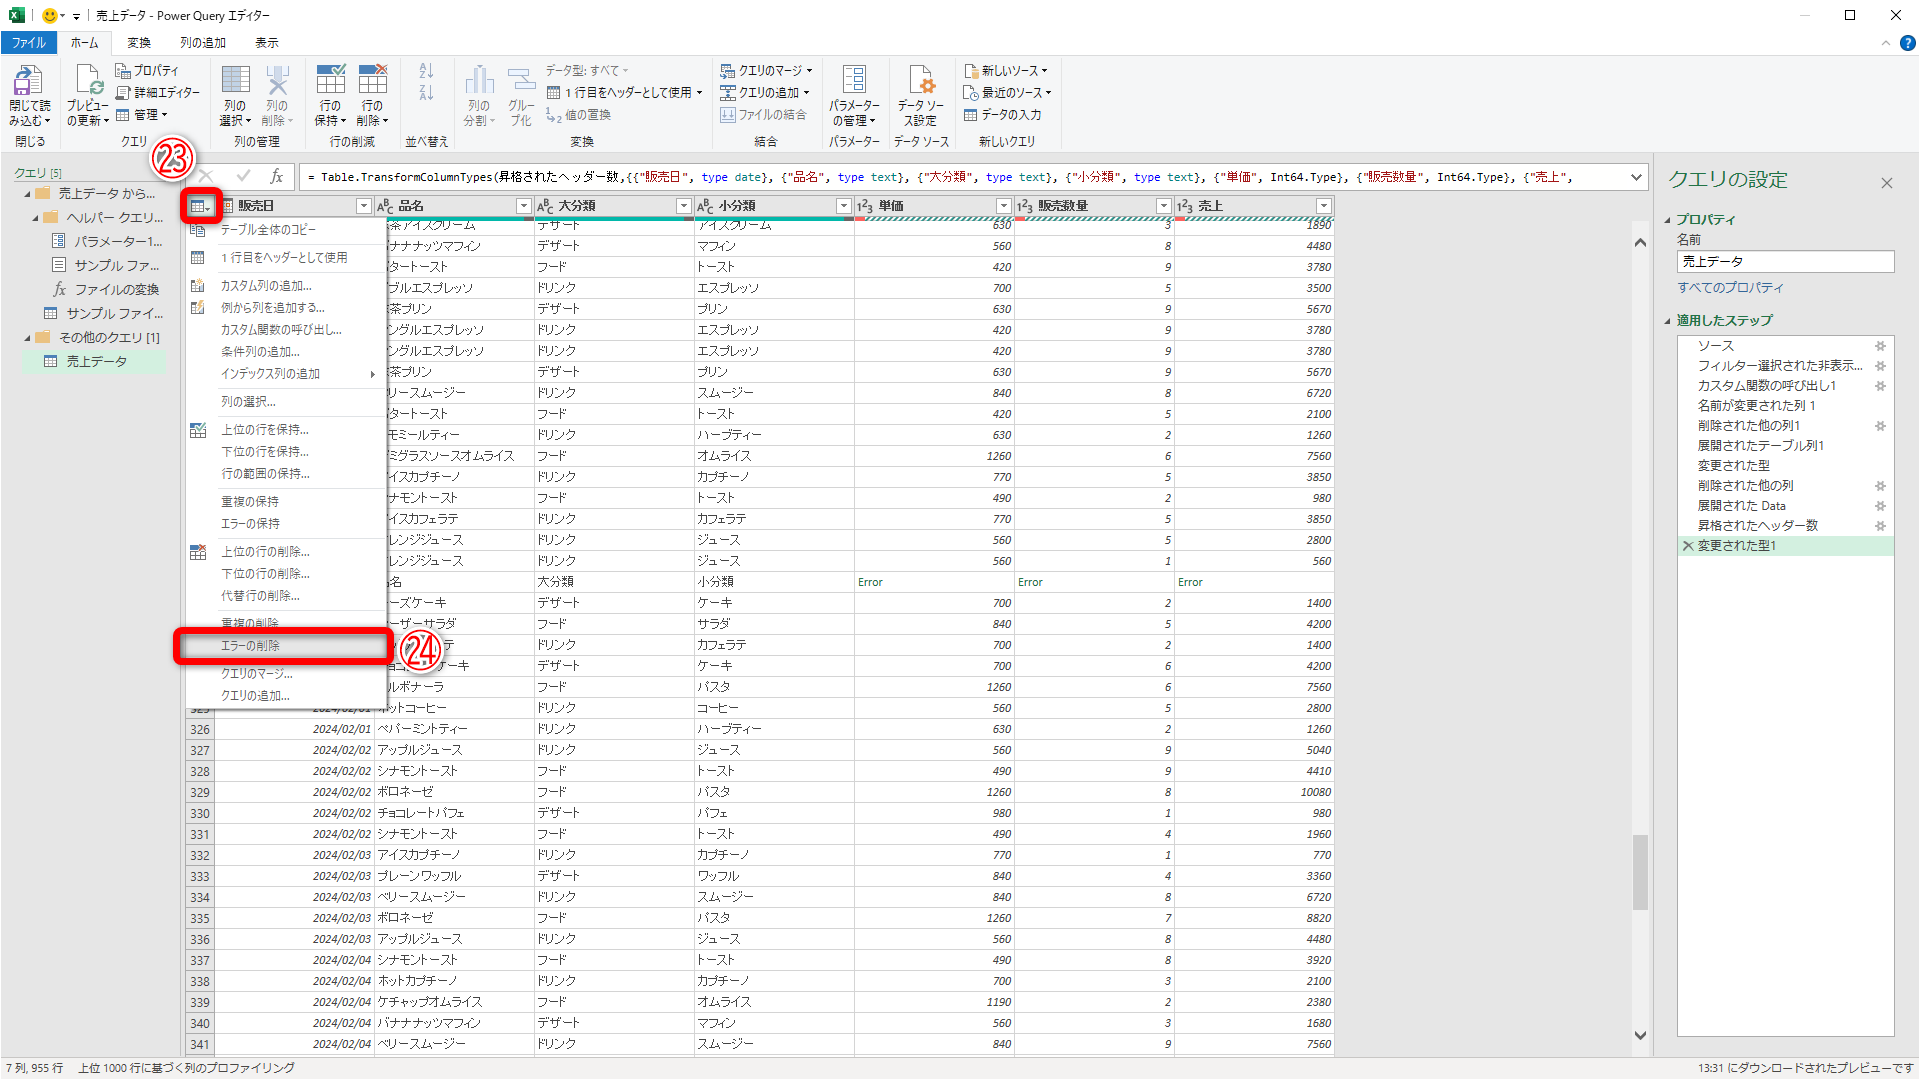Click the query name input field
Image resolution: width=1920 pixels, height=1080 pixels.
[x=1785, y=262]
